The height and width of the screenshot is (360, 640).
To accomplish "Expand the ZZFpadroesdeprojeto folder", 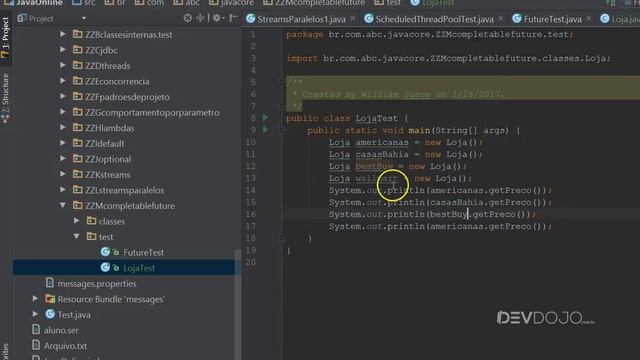I will 63,96.
